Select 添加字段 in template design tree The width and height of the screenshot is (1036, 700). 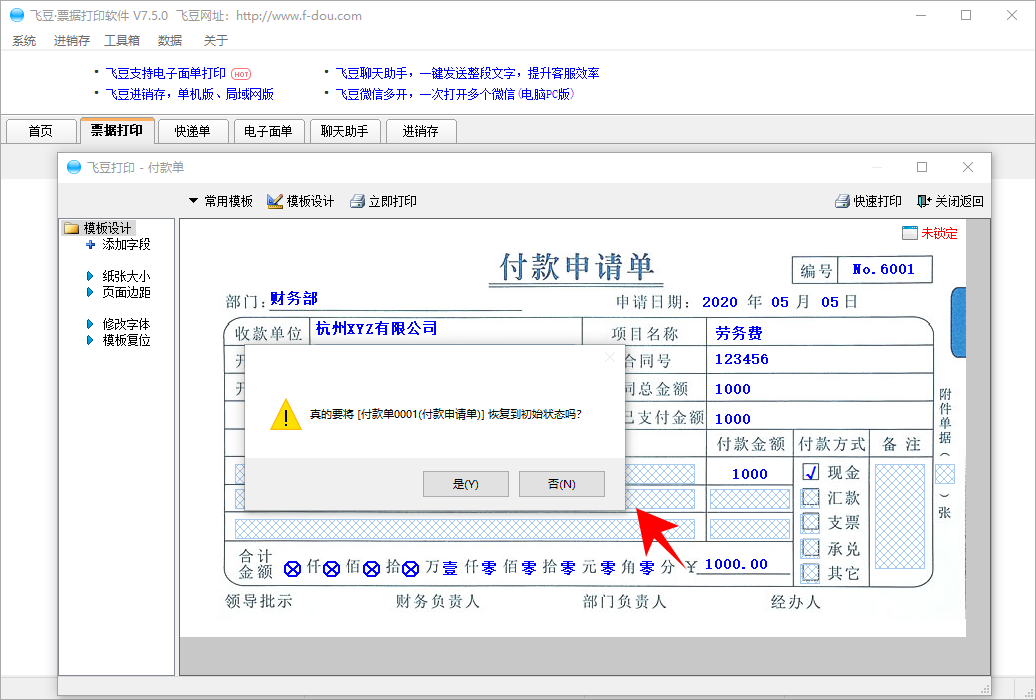point(126,245)
